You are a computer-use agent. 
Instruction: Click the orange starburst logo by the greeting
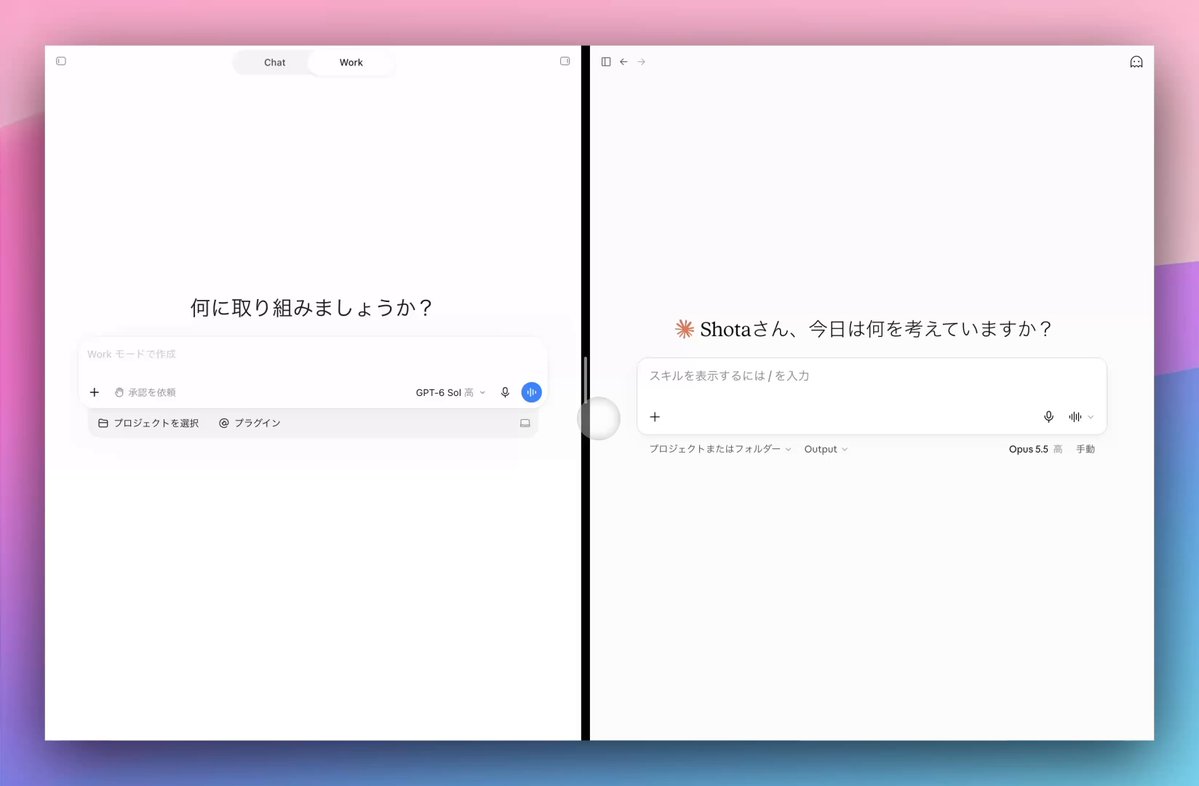point(684,329)
